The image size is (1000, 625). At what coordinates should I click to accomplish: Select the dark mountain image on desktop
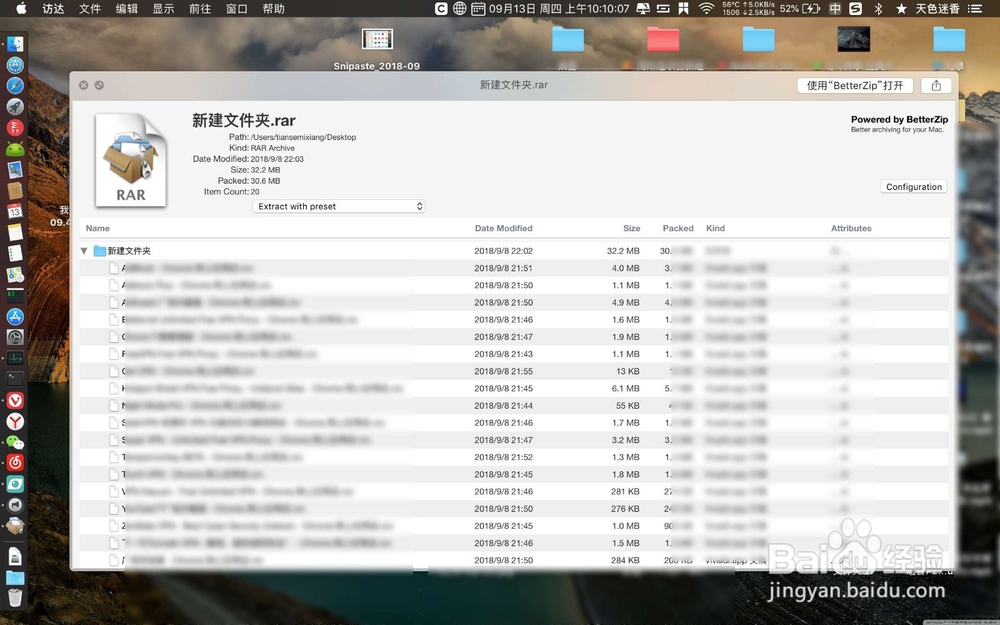click(x=853, y=40)
